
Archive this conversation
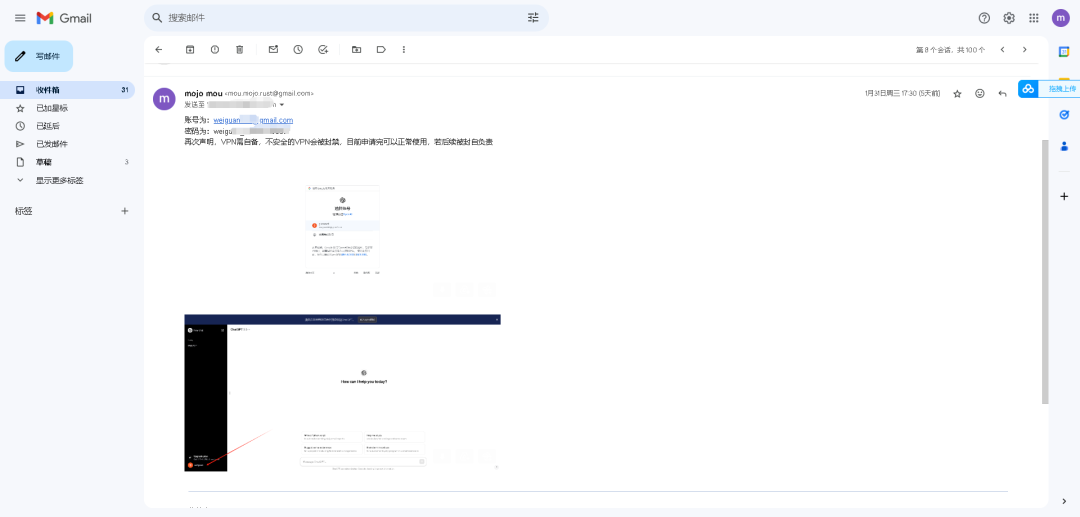(190, 50)
